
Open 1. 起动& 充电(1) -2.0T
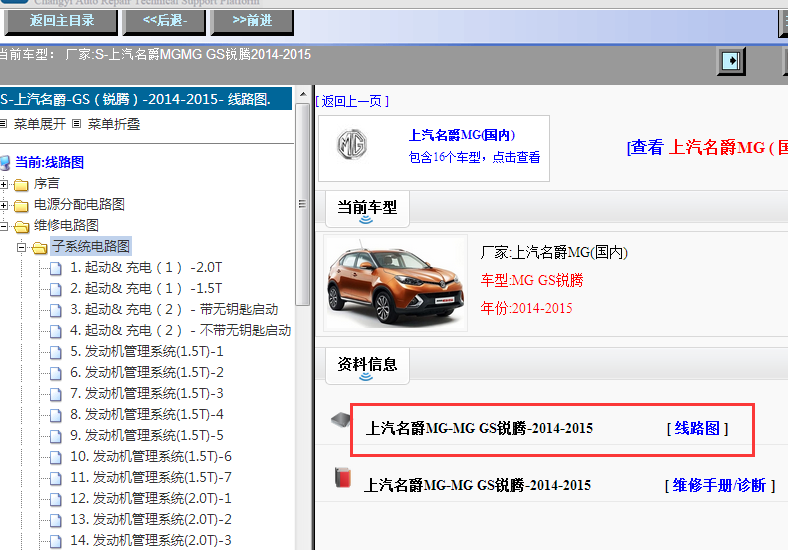pyautogui.click(x=146, y=267)
